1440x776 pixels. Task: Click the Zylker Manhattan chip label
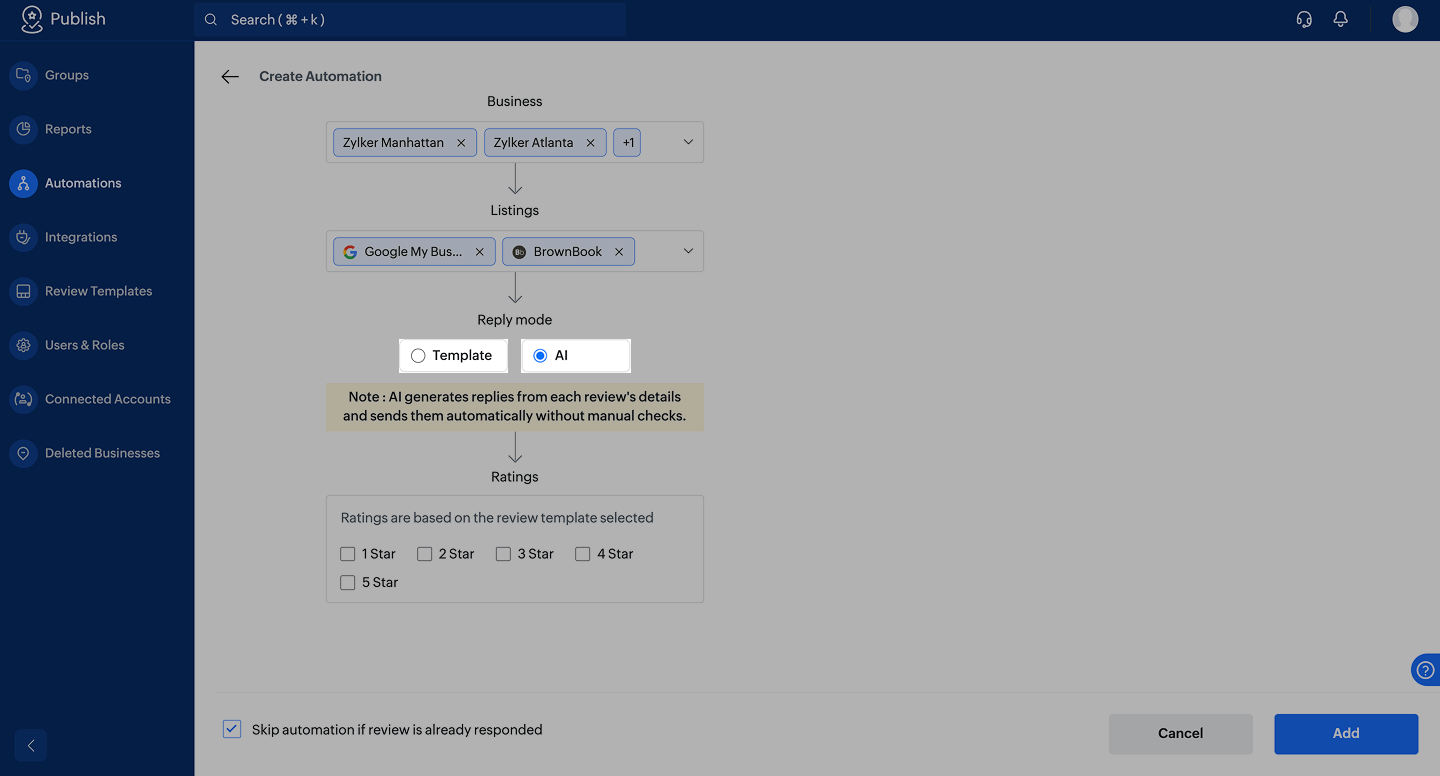pyautogui.click(x=393, y=143)
